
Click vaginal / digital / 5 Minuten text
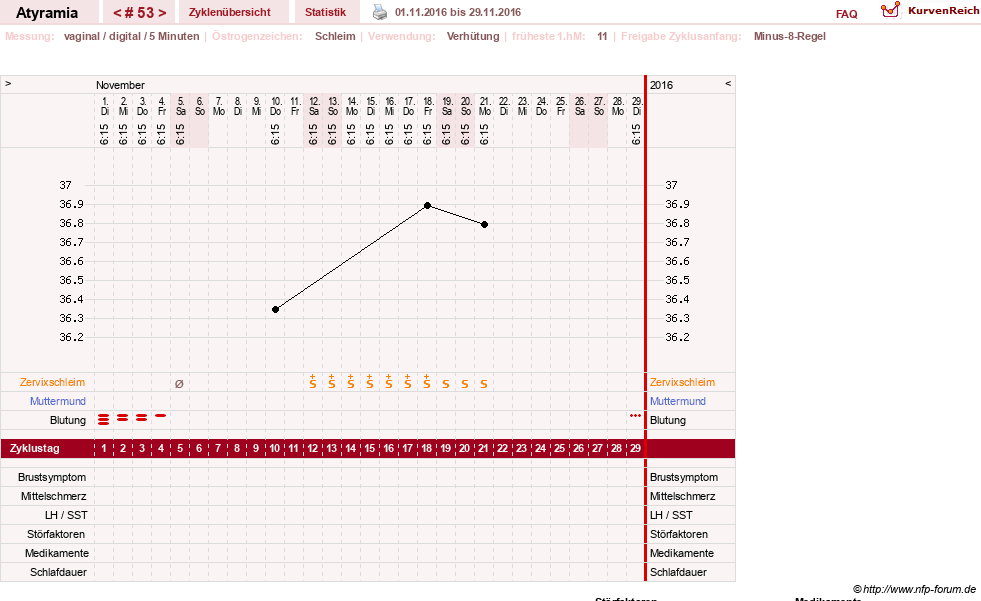click(x=131, y=36)
